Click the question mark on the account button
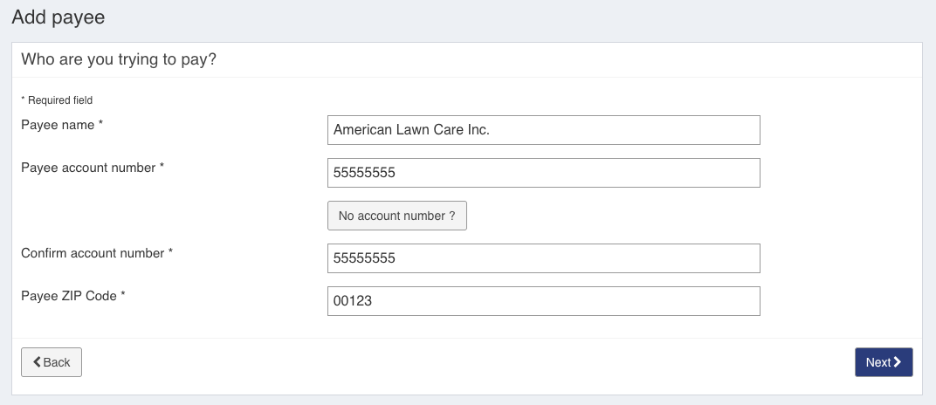936x405 pixels. [452, 216]
